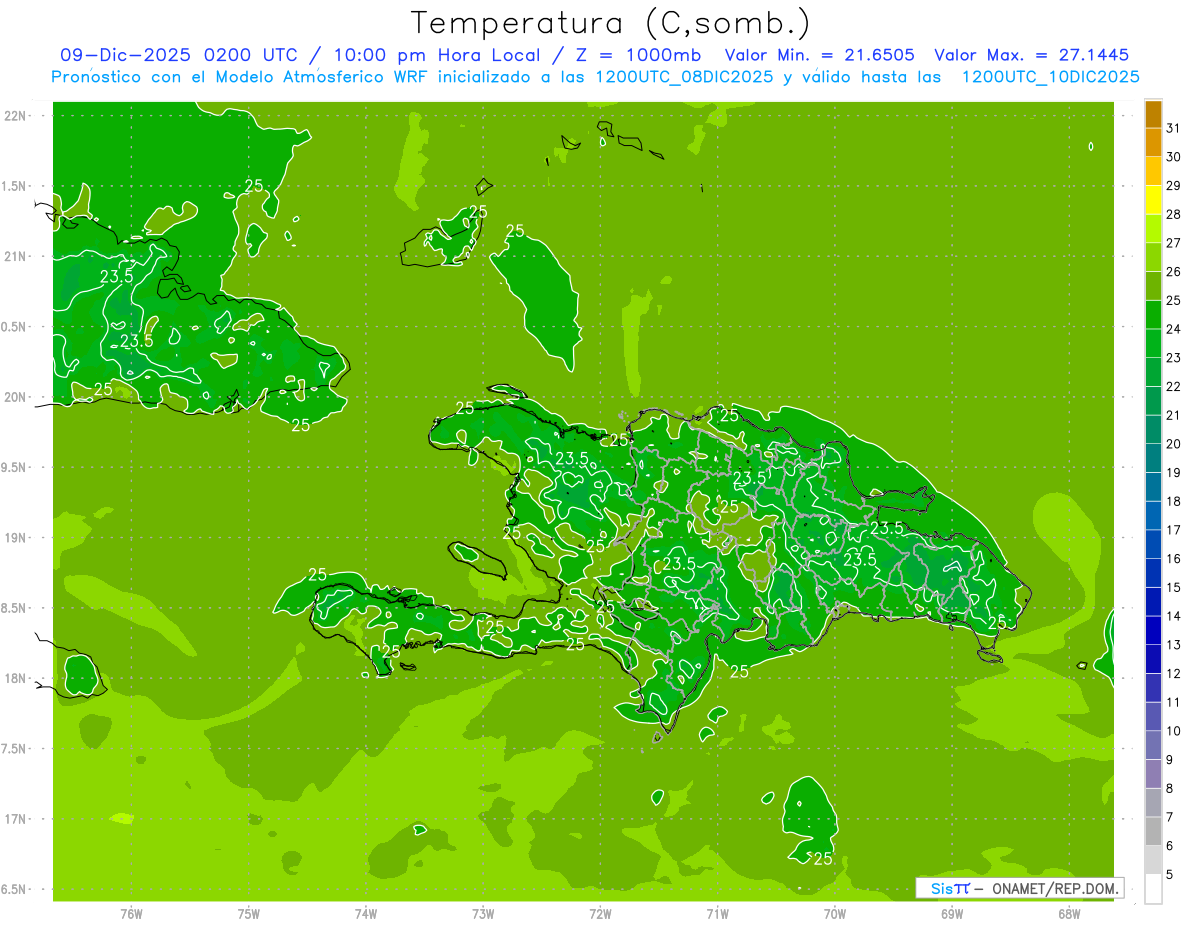Click the '19N' latitude axis label

(16, 538)
